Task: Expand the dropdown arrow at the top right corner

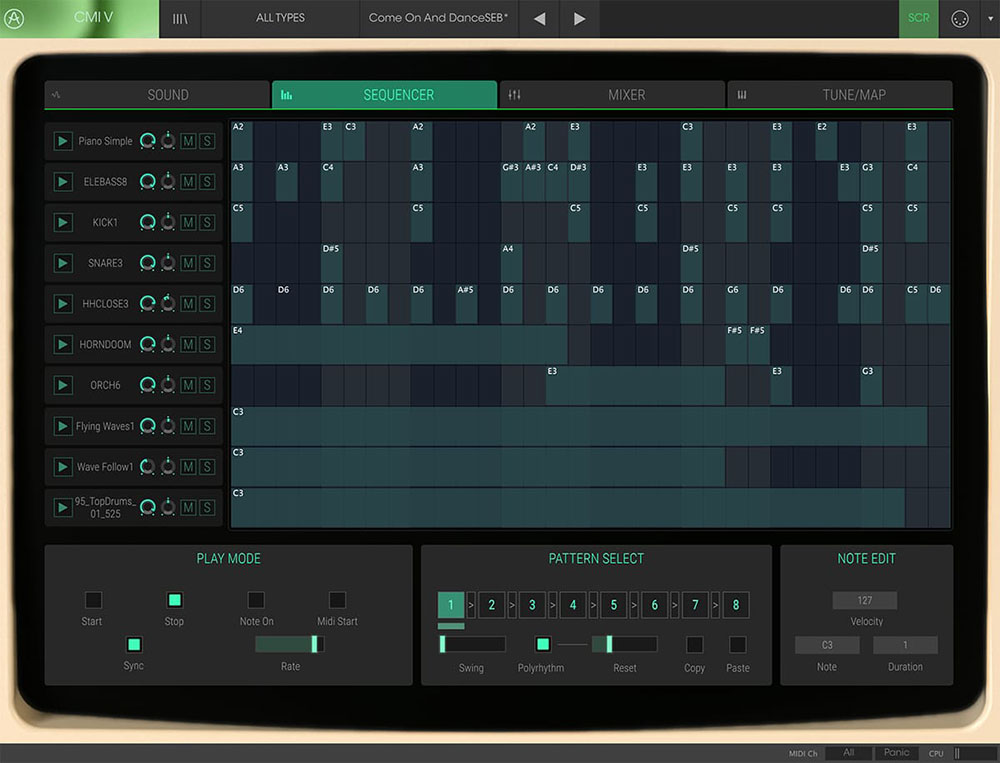Action: 989,18
